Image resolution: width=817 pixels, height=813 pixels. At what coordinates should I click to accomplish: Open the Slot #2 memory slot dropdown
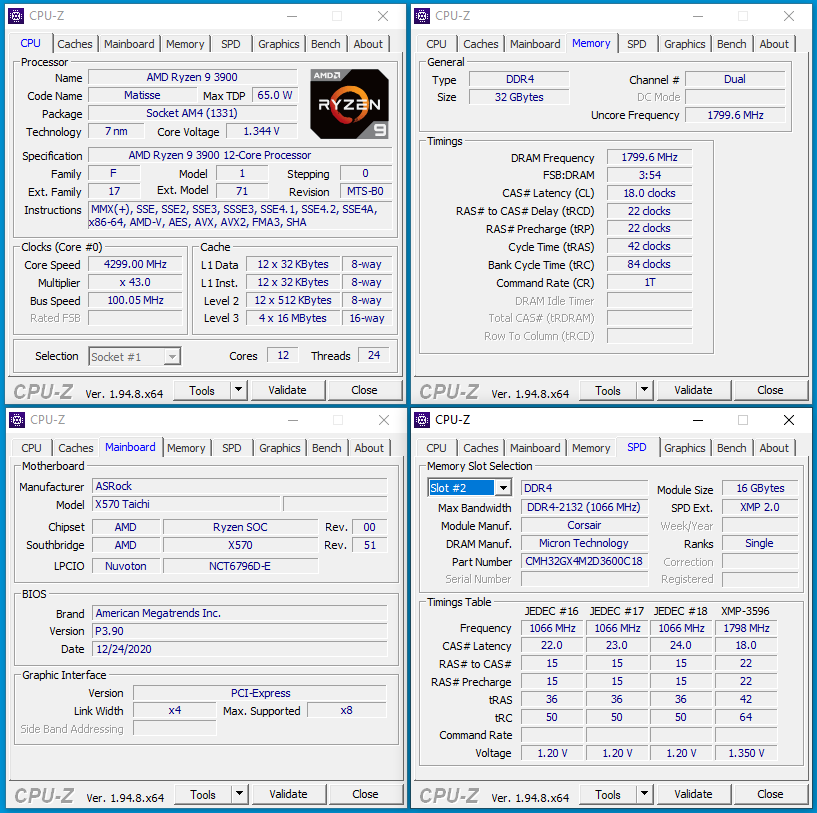coord(503,488)
